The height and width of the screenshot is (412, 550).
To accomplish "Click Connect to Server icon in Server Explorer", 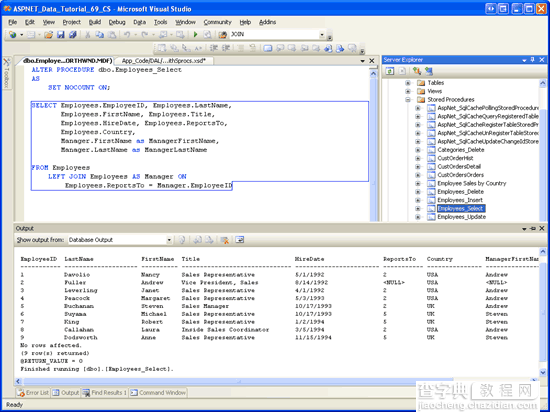I will pyautogui.click(x=428, y=71).
